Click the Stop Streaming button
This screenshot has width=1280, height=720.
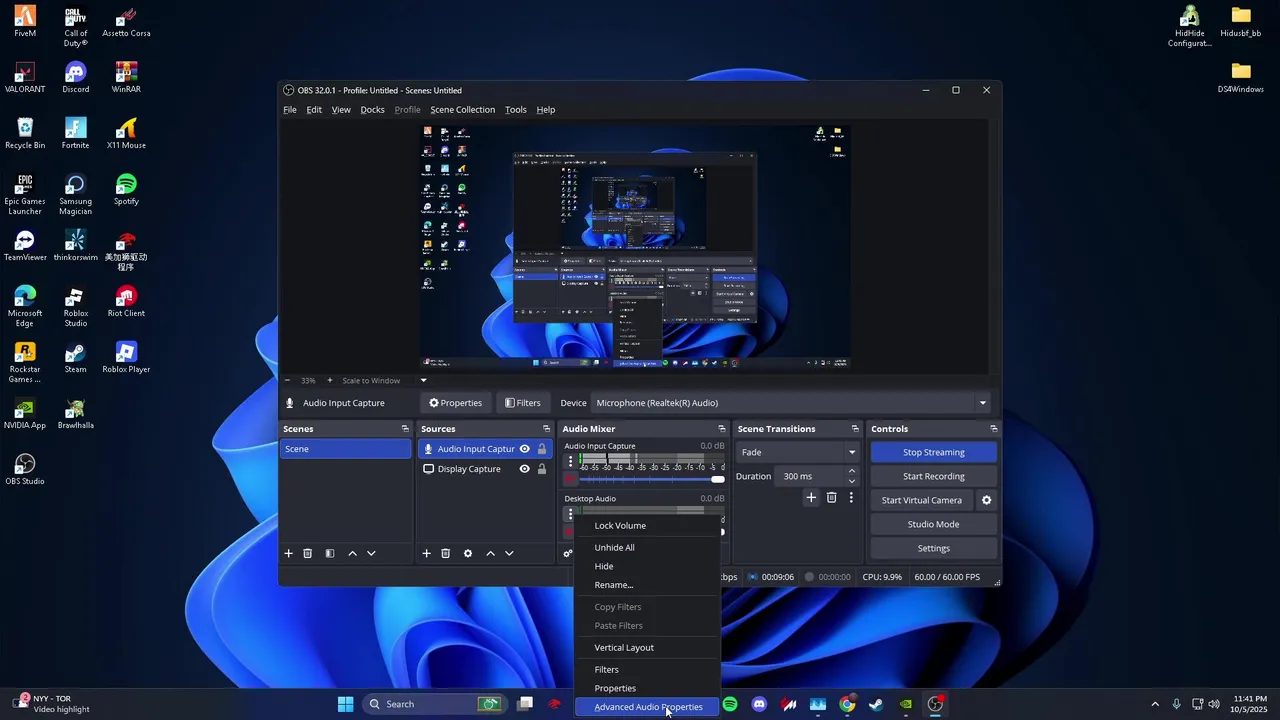(x=934, y=452)
